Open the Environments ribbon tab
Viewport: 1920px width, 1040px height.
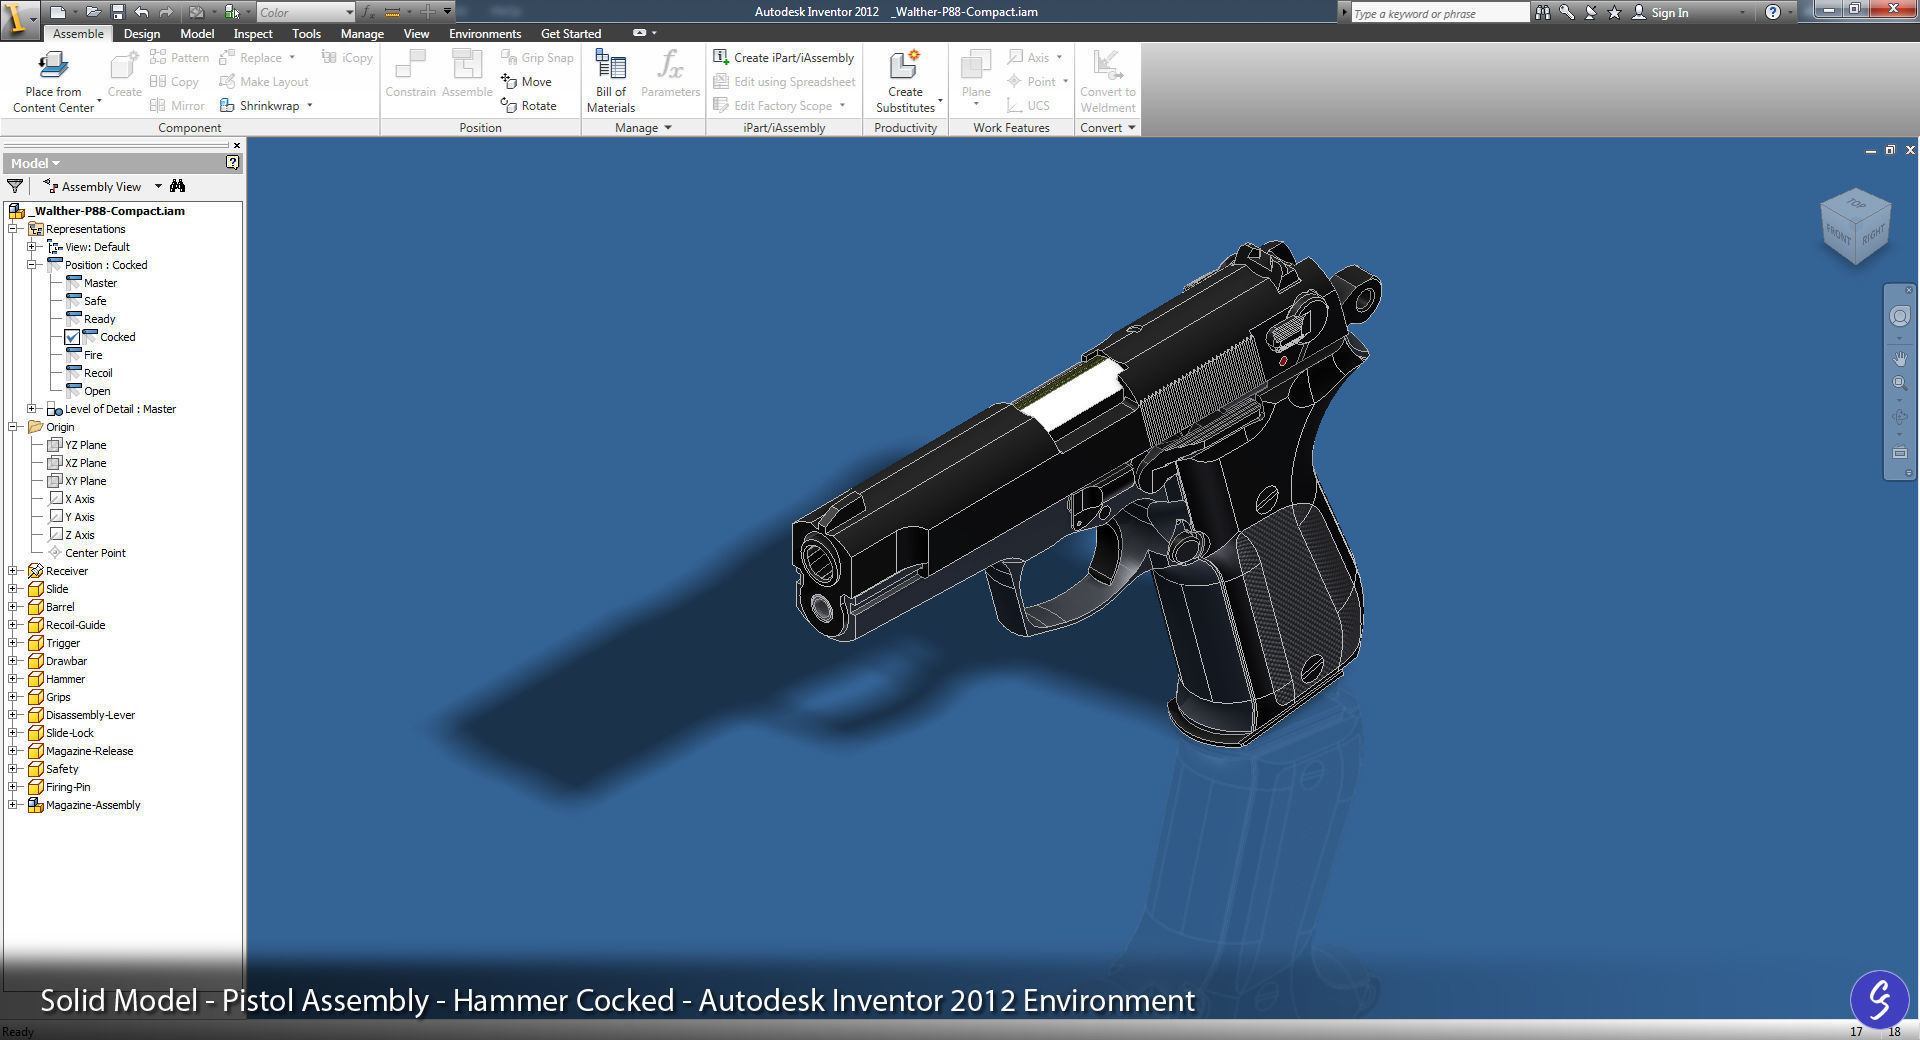(485, 33)
